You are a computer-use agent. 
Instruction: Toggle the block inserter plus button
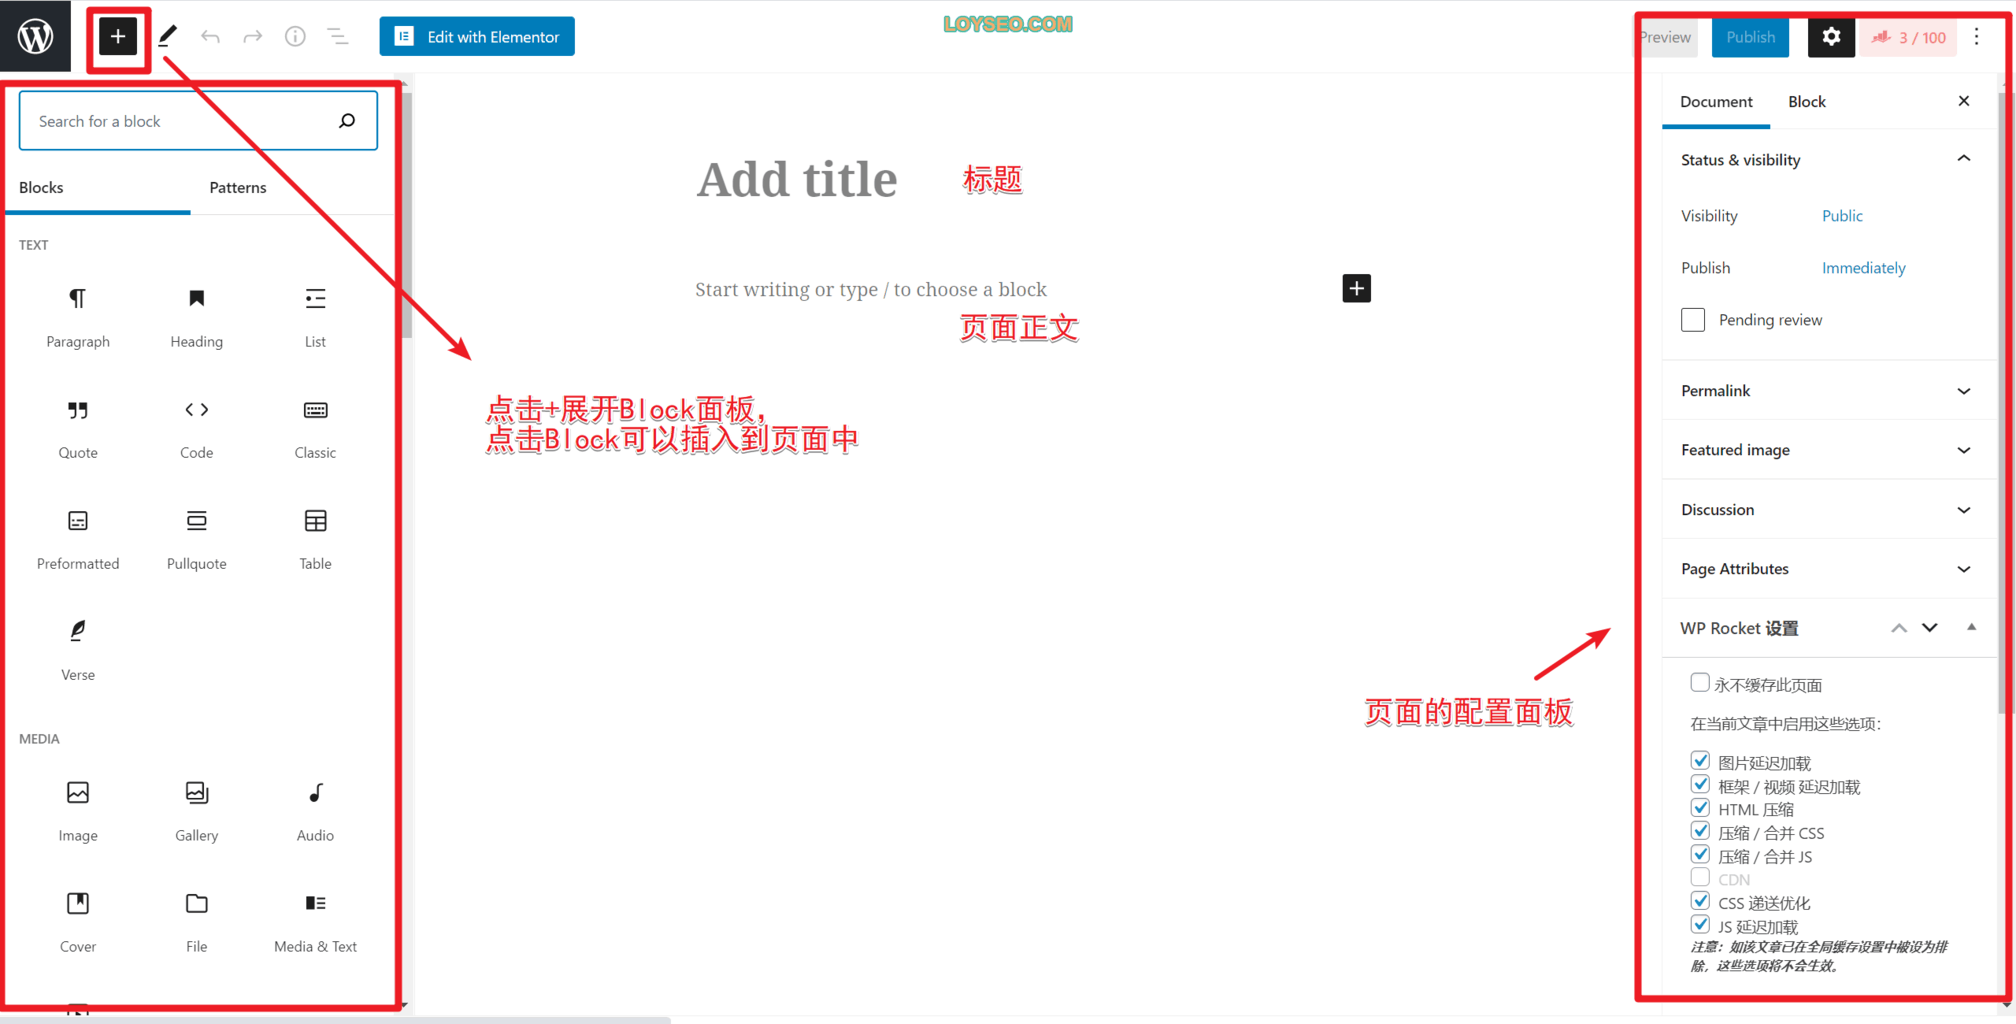point(118,37)
